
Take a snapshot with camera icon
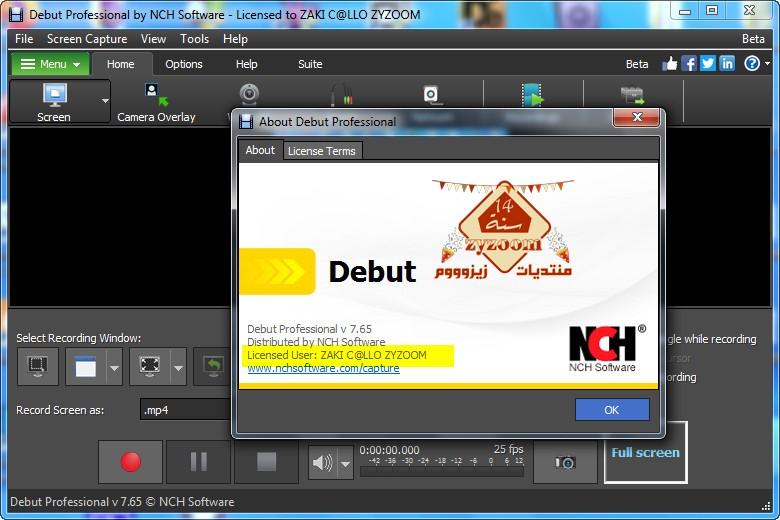pos(565,463)
